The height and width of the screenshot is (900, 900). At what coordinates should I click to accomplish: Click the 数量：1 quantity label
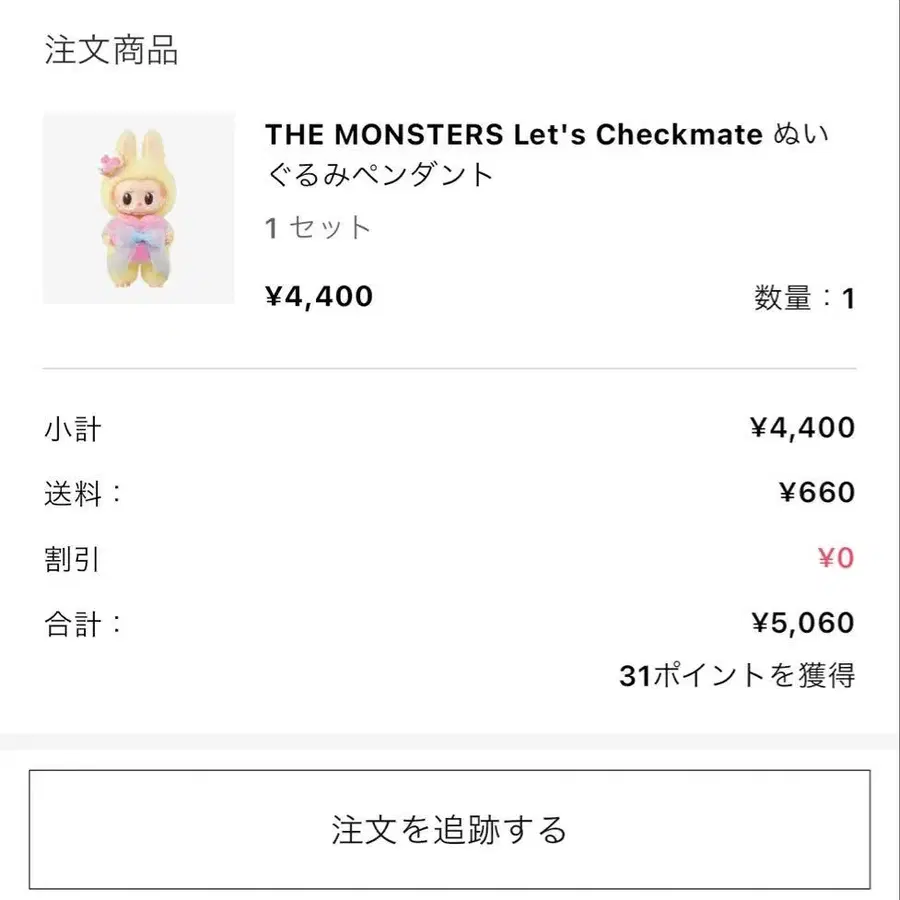click(x=804, y=298)
